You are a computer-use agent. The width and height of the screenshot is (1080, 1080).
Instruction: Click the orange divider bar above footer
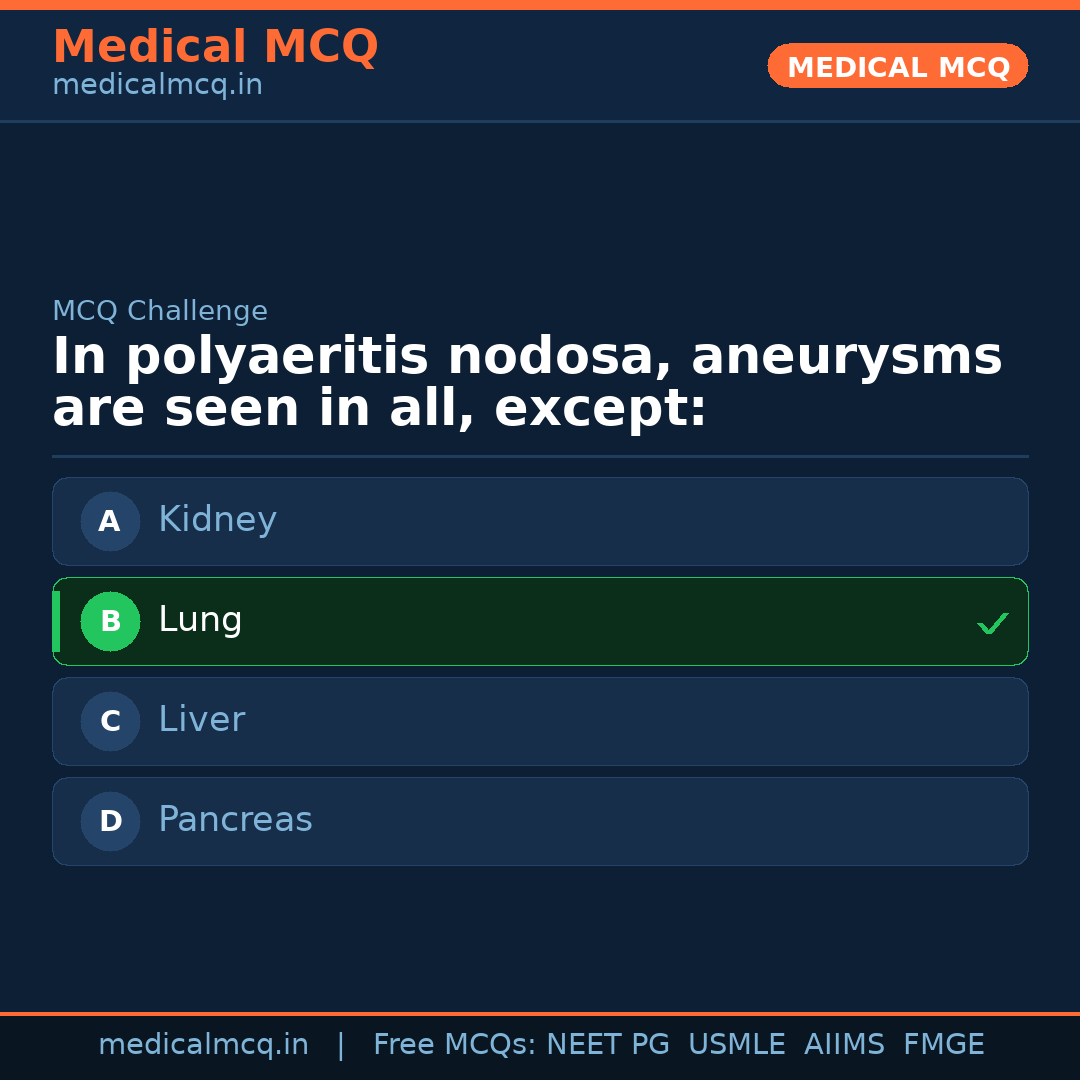pos(540,1012)
